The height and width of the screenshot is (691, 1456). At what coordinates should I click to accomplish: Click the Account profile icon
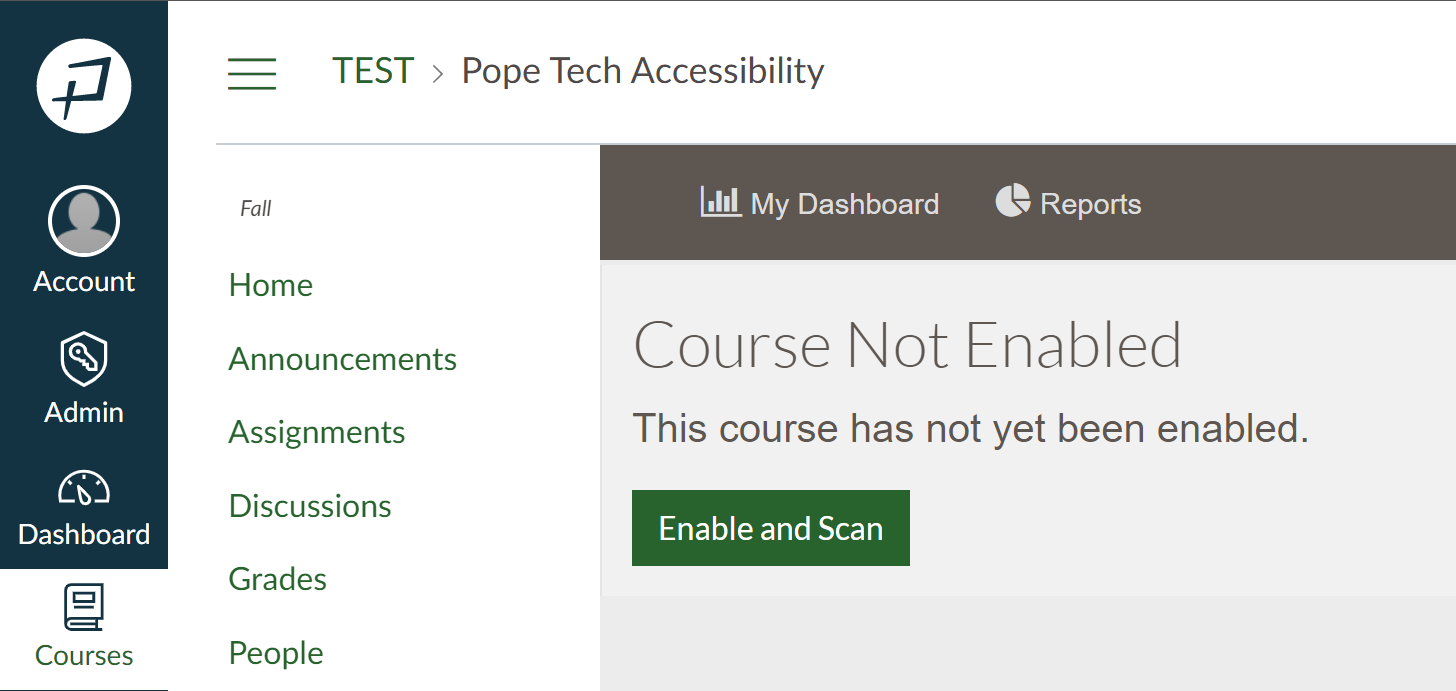(84, 219)
